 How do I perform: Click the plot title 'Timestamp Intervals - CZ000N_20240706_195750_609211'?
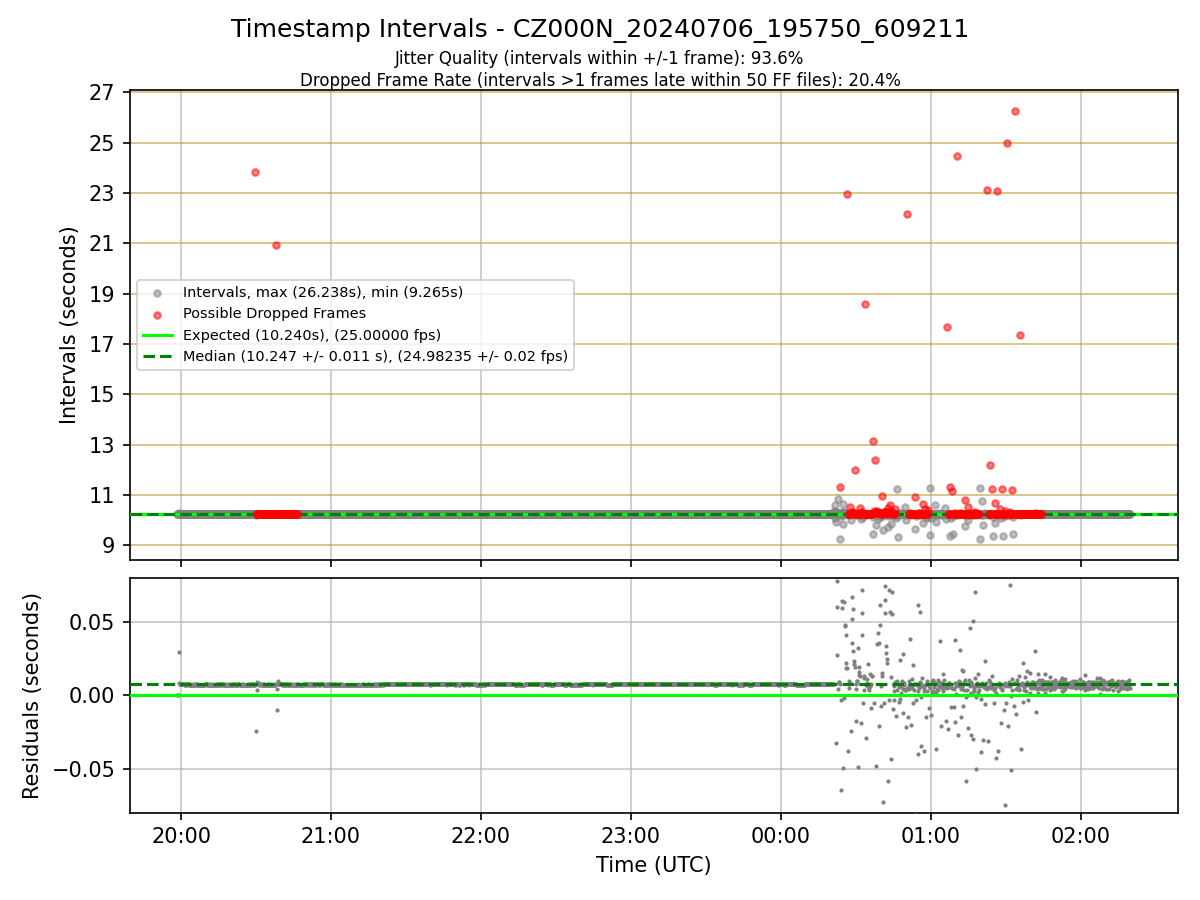point(599,29)
